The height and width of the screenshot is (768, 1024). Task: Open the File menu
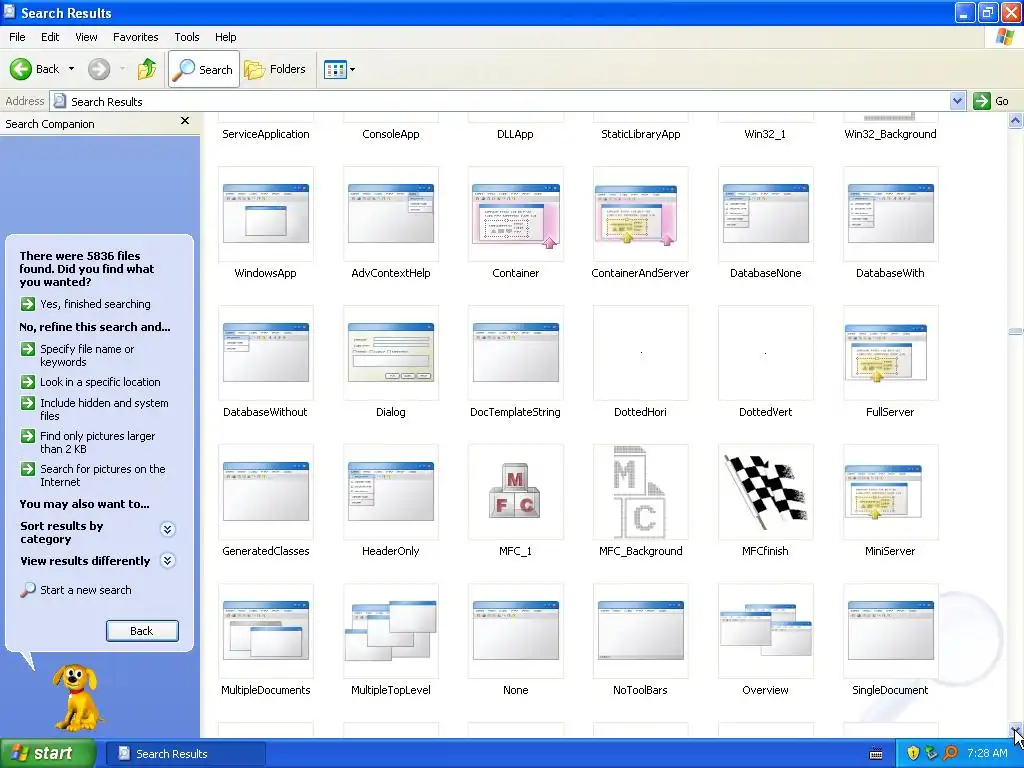tap(17, 37)
